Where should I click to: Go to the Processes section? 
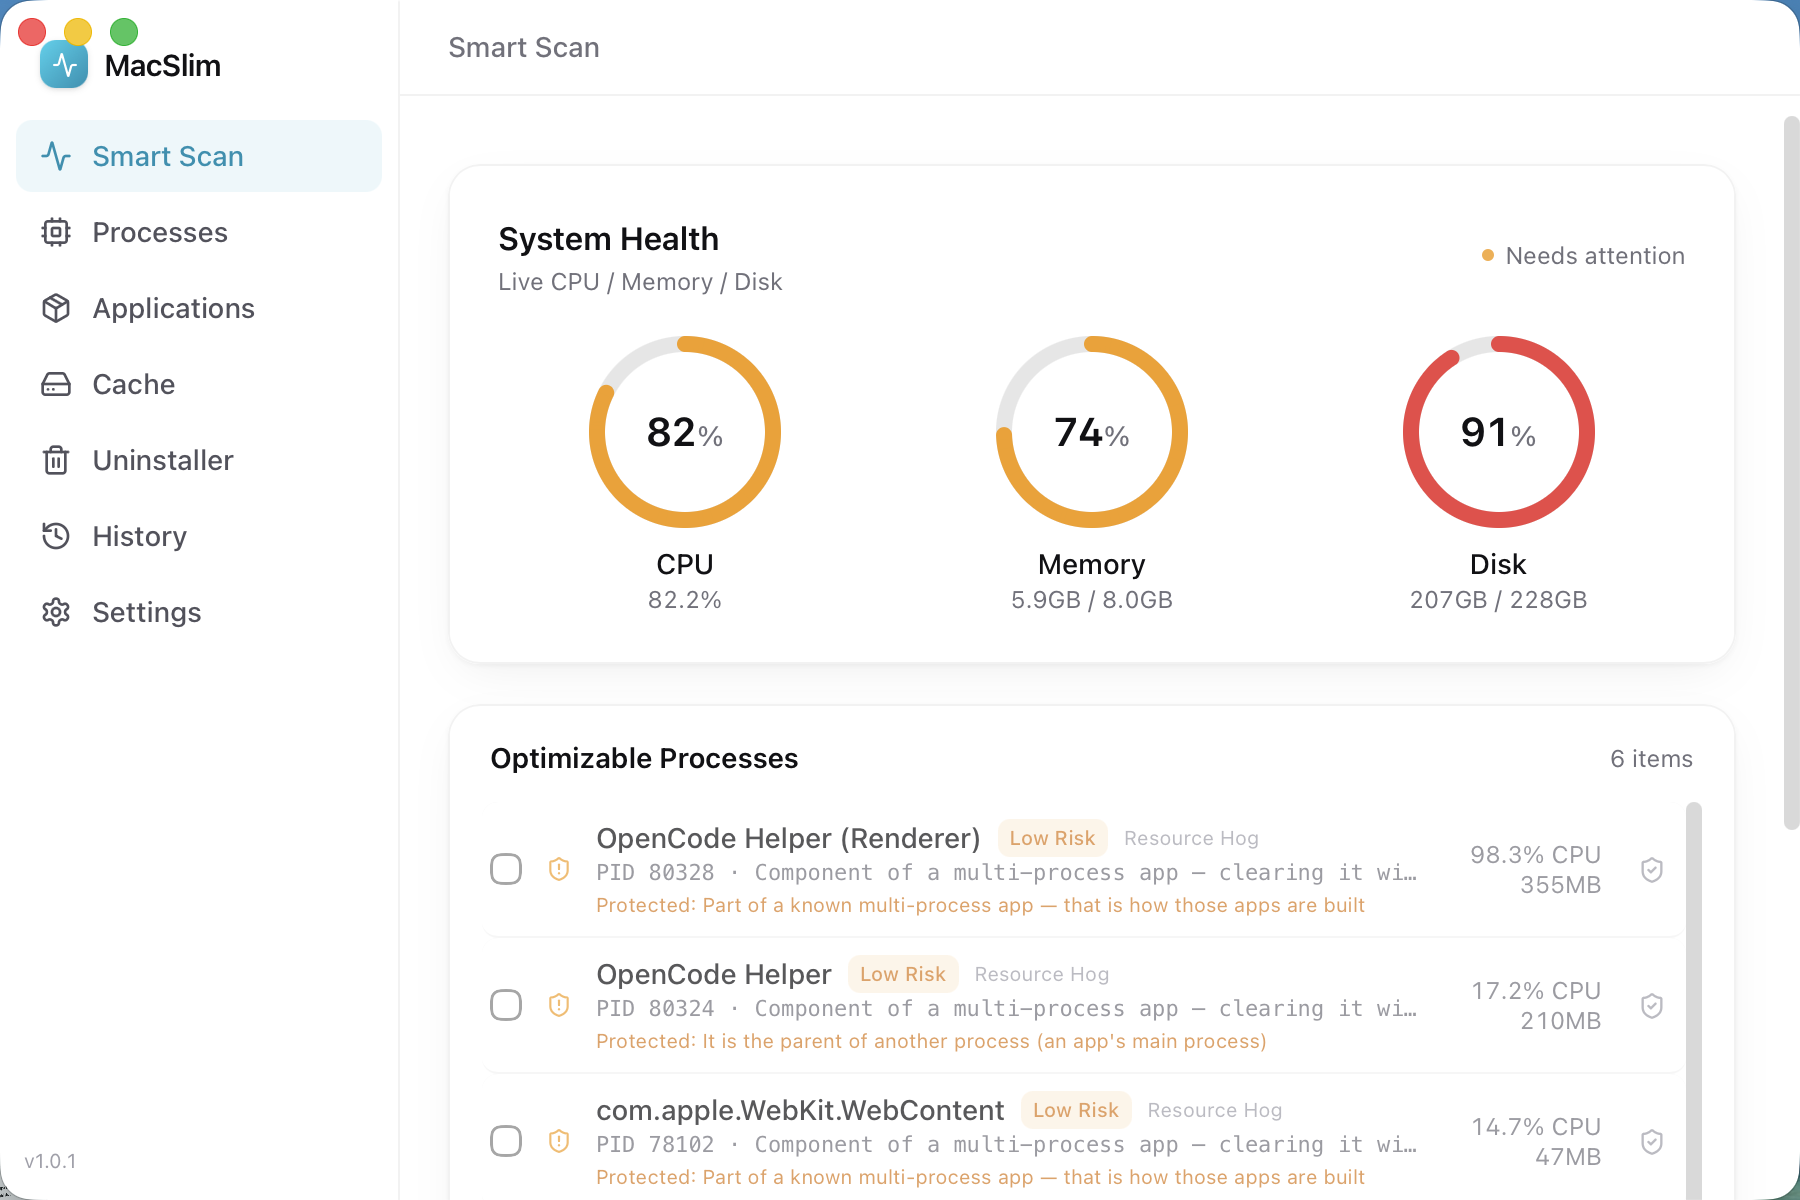199,232
